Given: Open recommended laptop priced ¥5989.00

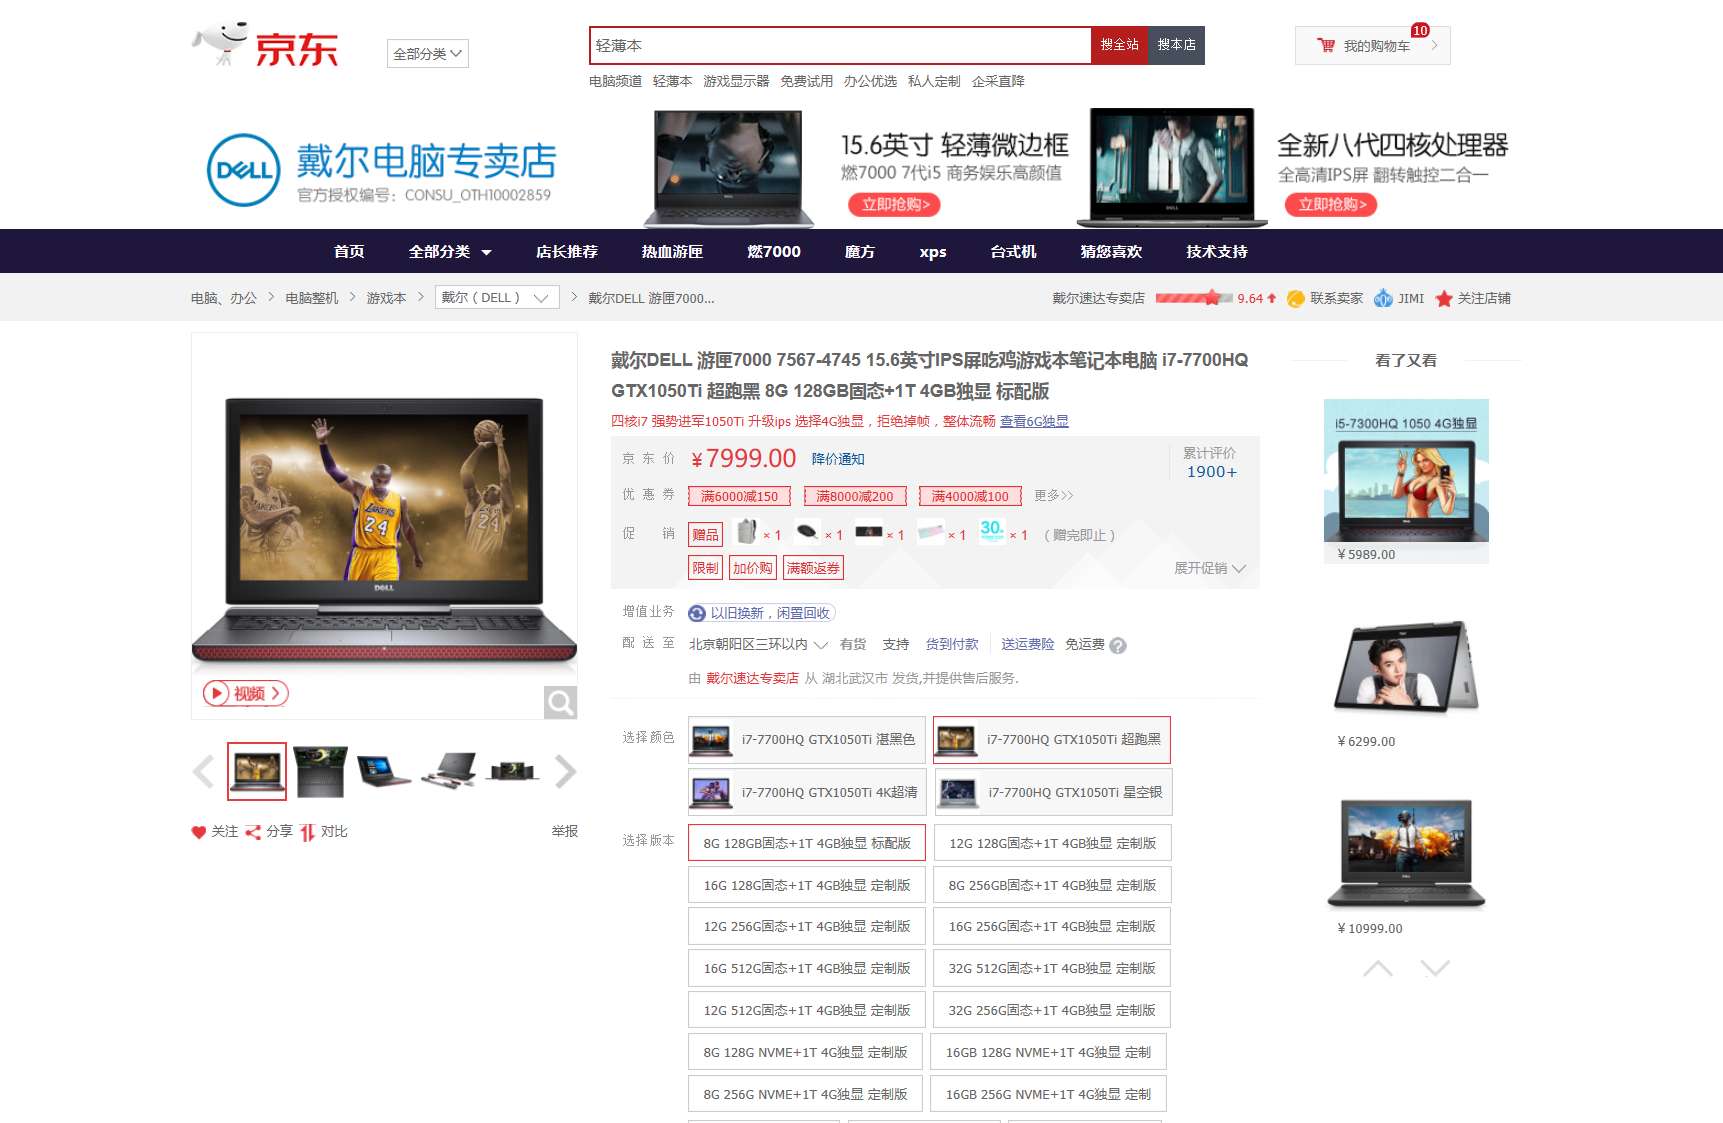Looking at the screenshot, I should [1406, 481].
